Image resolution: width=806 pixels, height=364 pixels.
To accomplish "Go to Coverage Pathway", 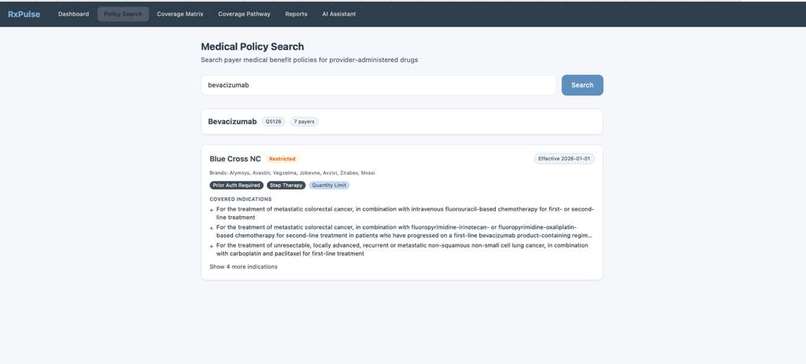I will click(x=244, y=14).
